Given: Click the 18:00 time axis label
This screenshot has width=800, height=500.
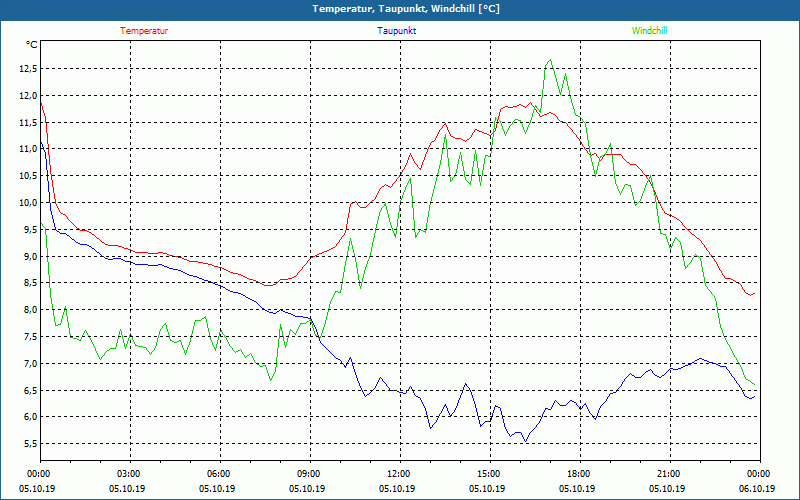Looking at the screenshot, I should tap(581, 473).
